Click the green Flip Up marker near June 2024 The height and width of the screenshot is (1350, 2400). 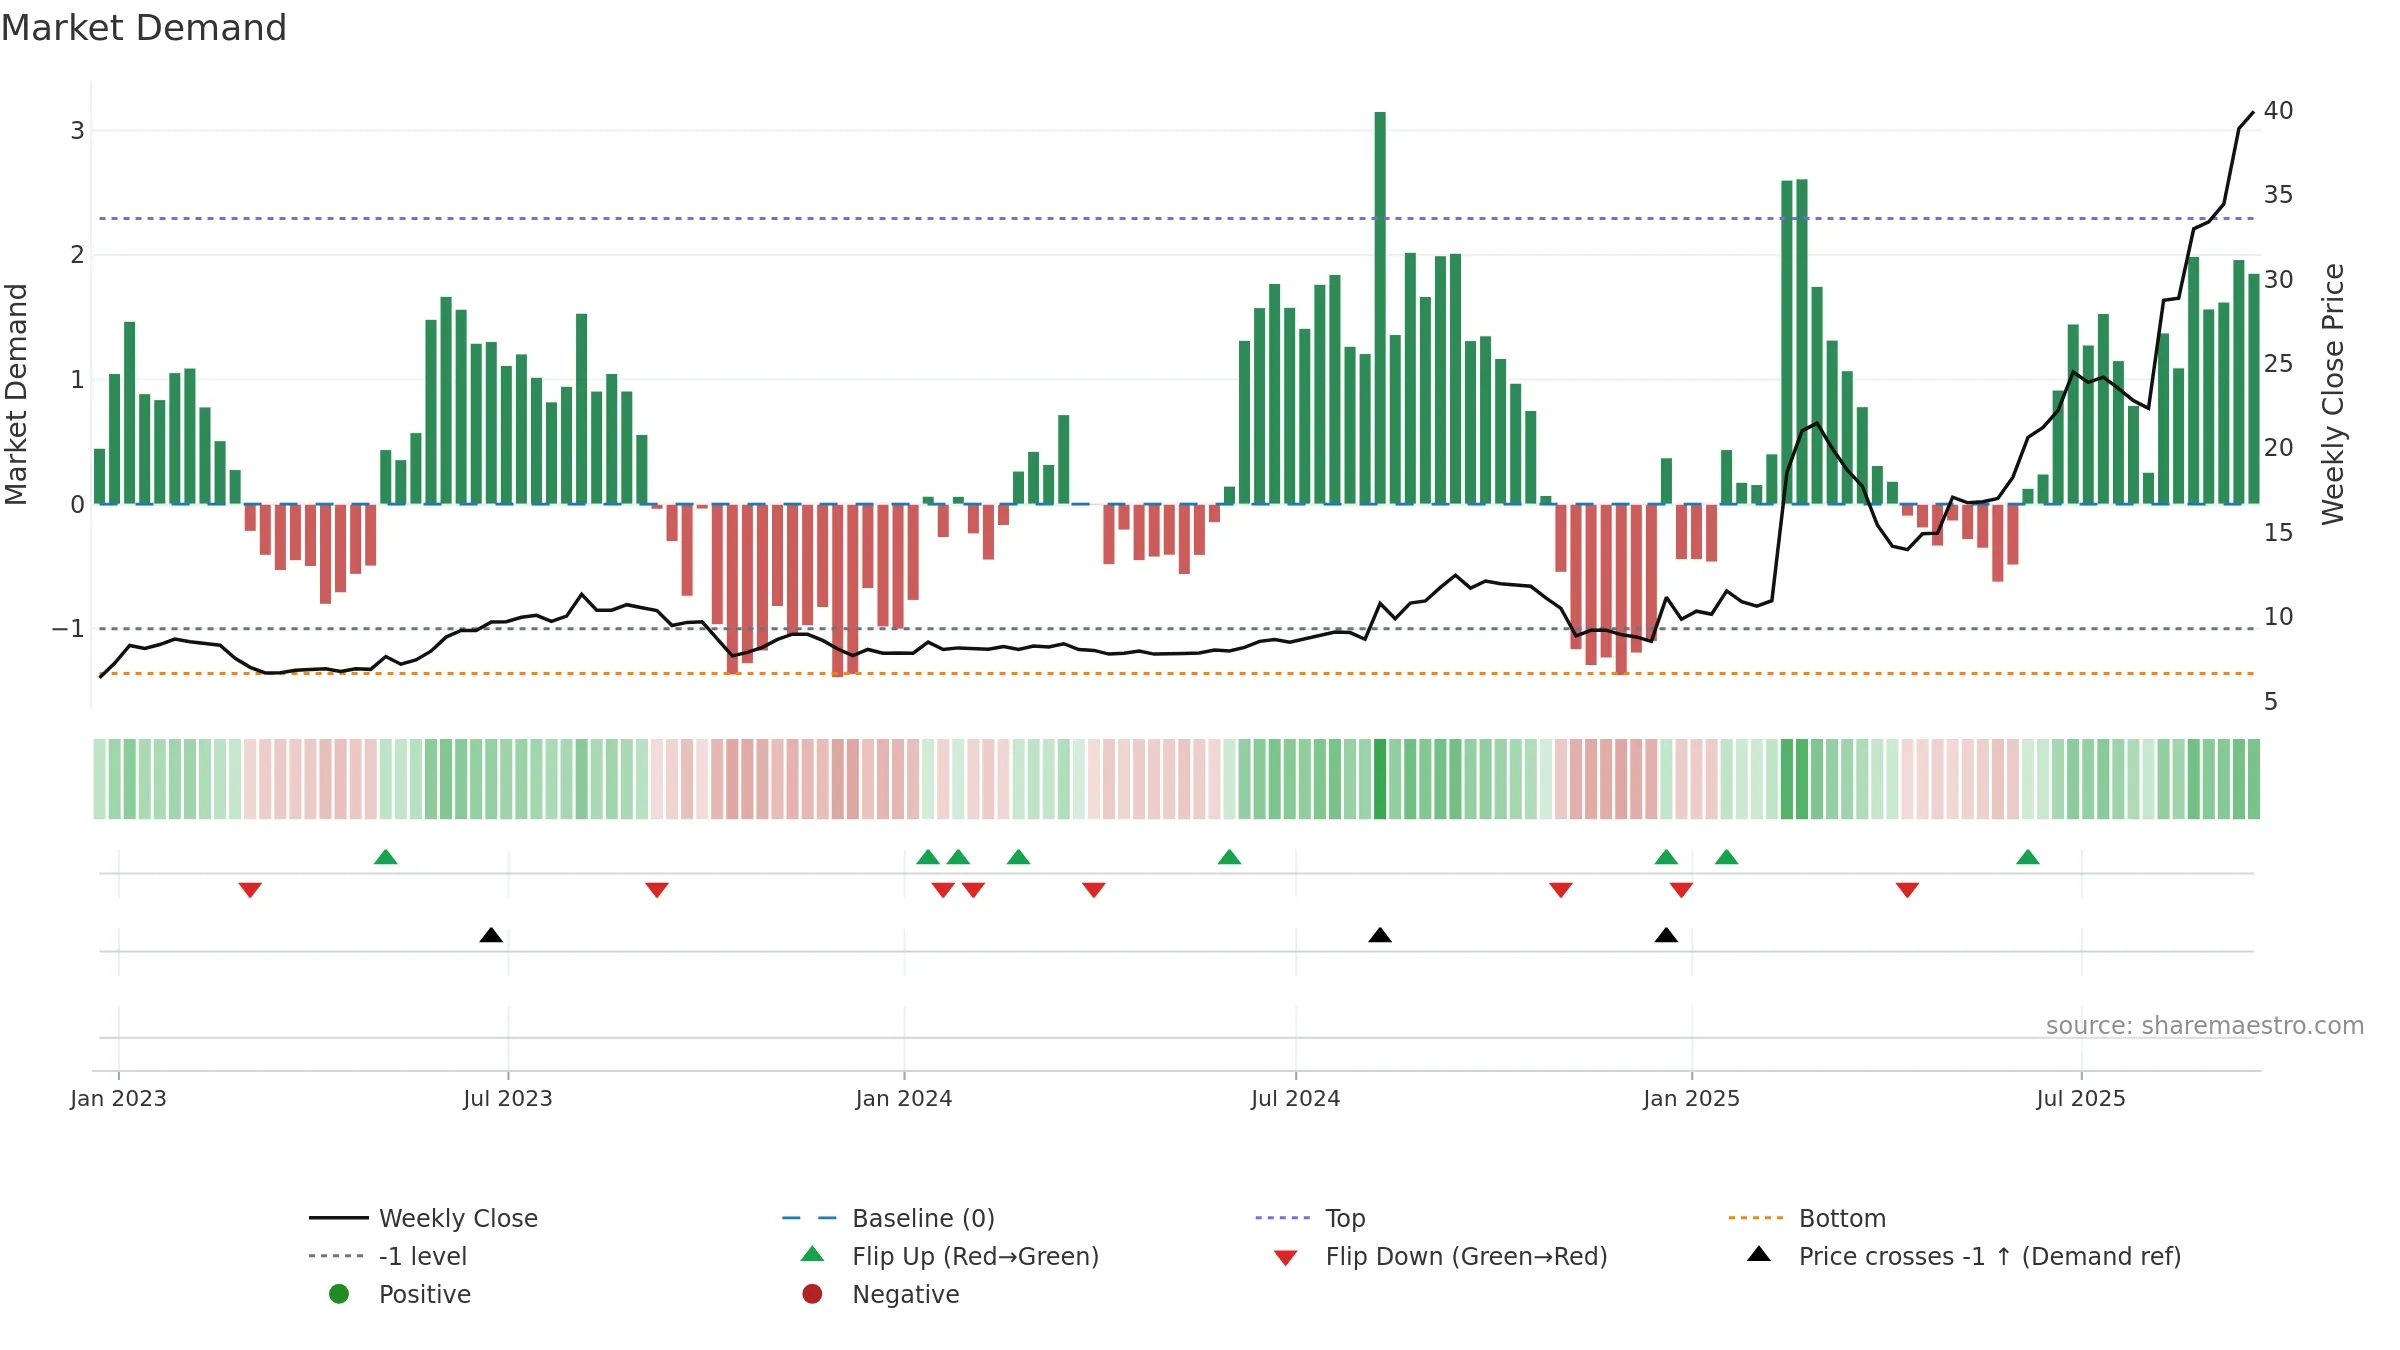pos(1230,857)
